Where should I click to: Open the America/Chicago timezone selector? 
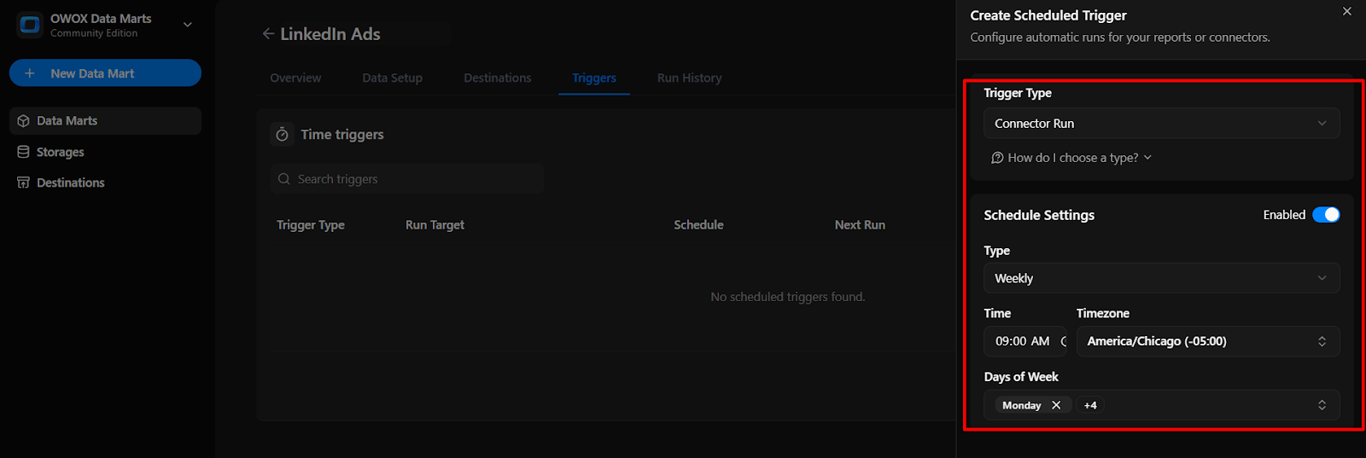(1208, 341)
